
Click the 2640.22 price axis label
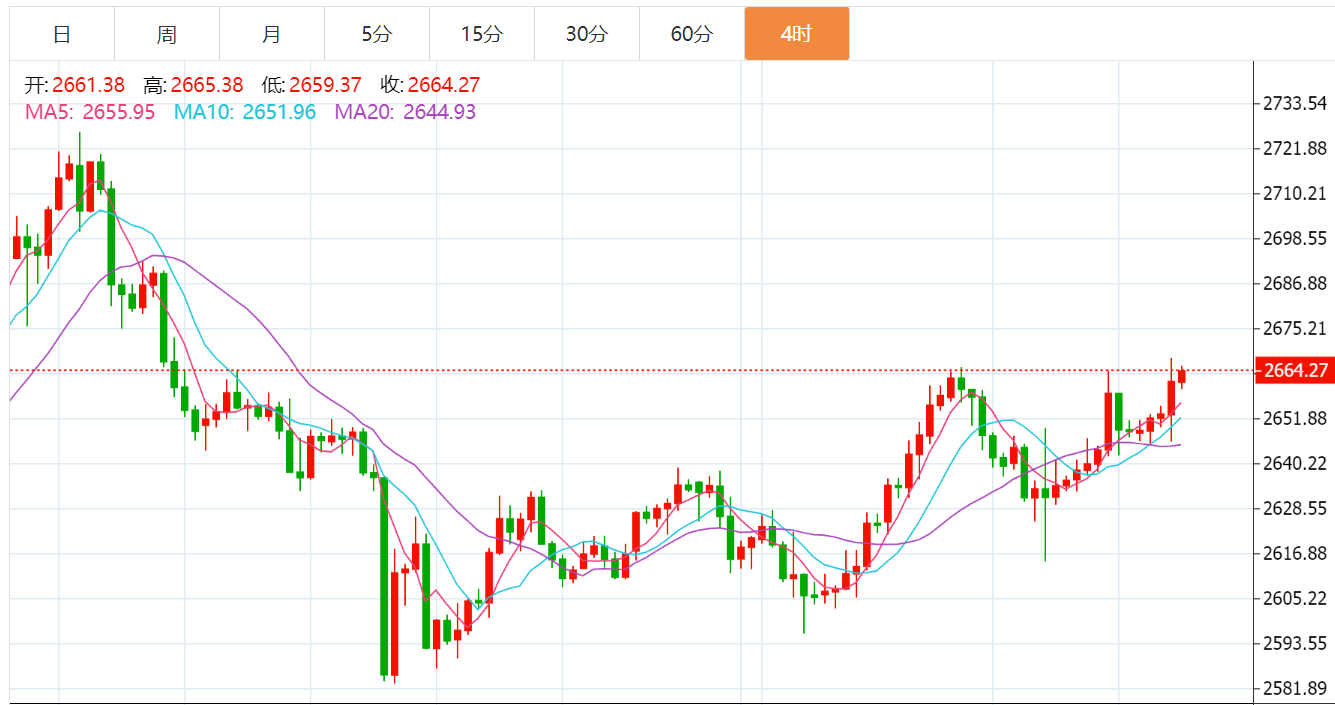(1295, 464)
